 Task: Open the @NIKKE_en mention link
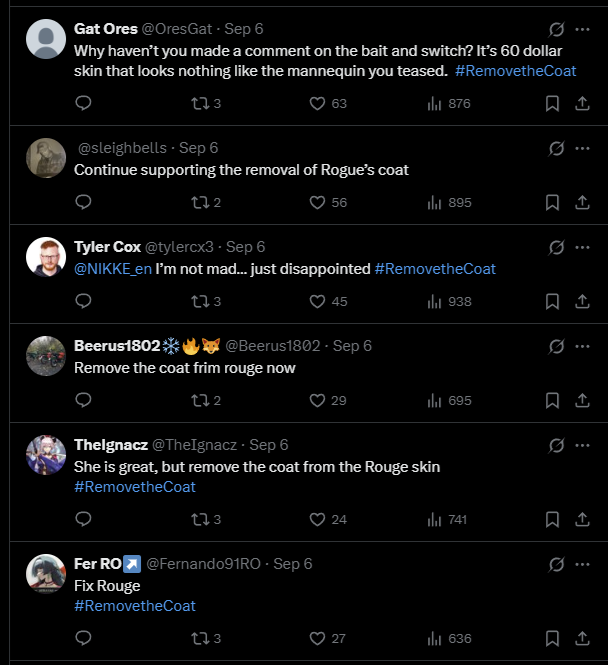(112, 268)
